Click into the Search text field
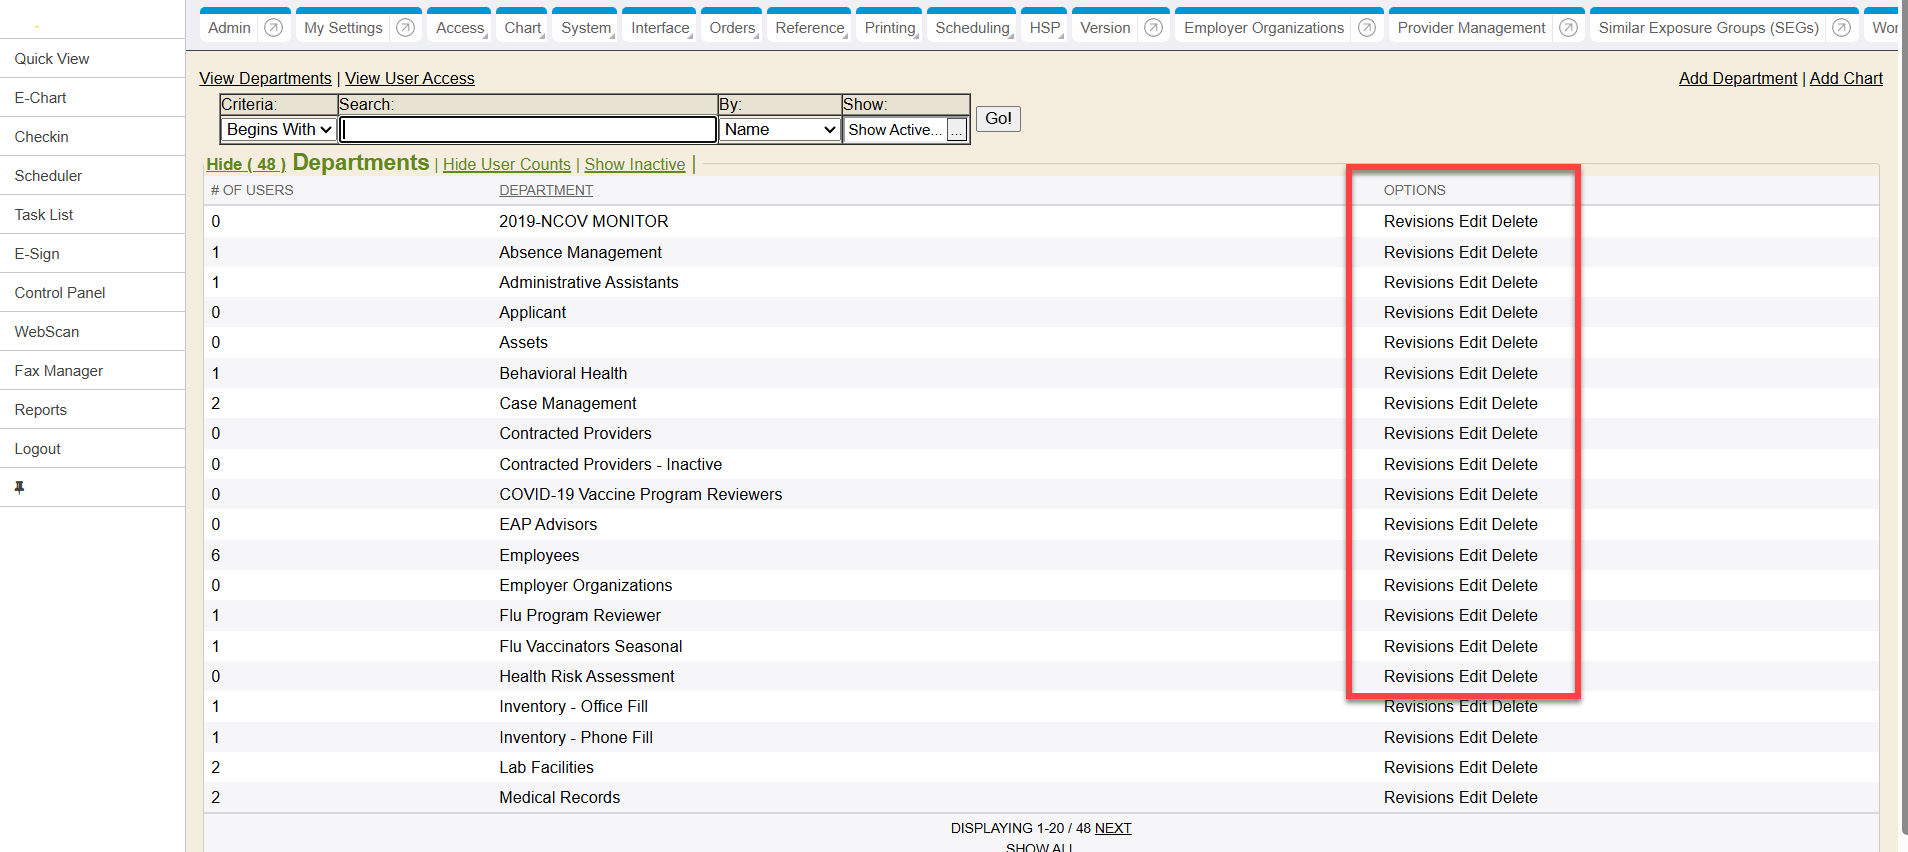 (528, 130)
